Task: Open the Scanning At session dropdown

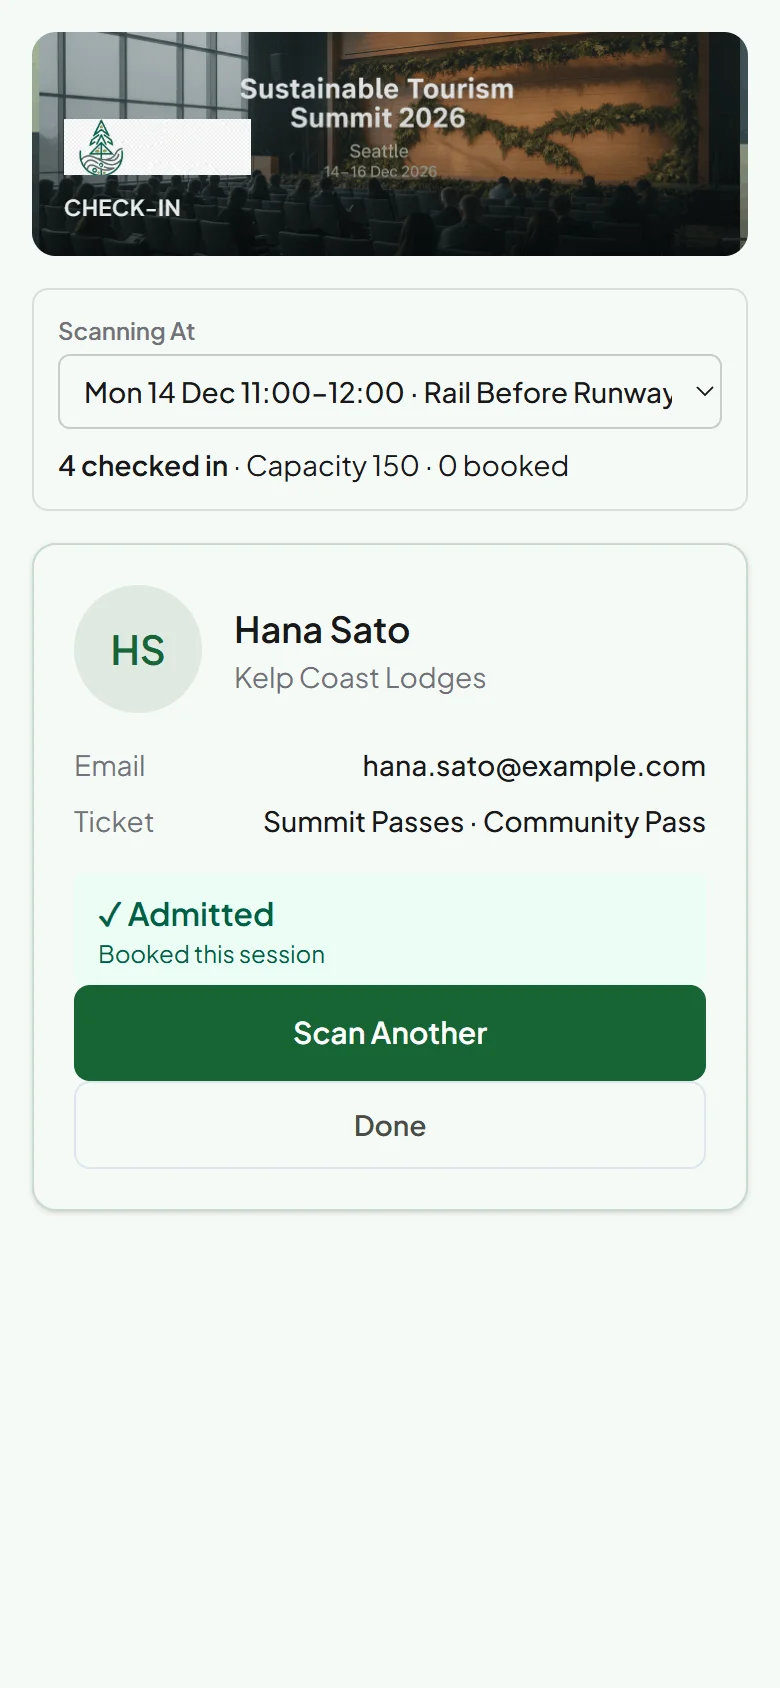Action: tap(390, 392)
